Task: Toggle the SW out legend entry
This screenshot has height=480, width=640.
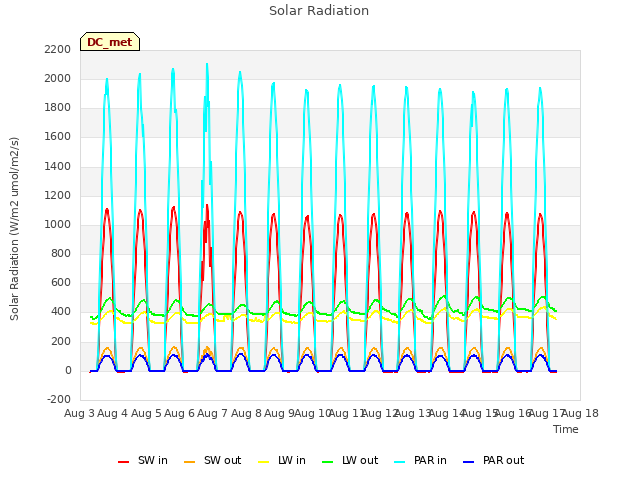Action: pos(213,460)
